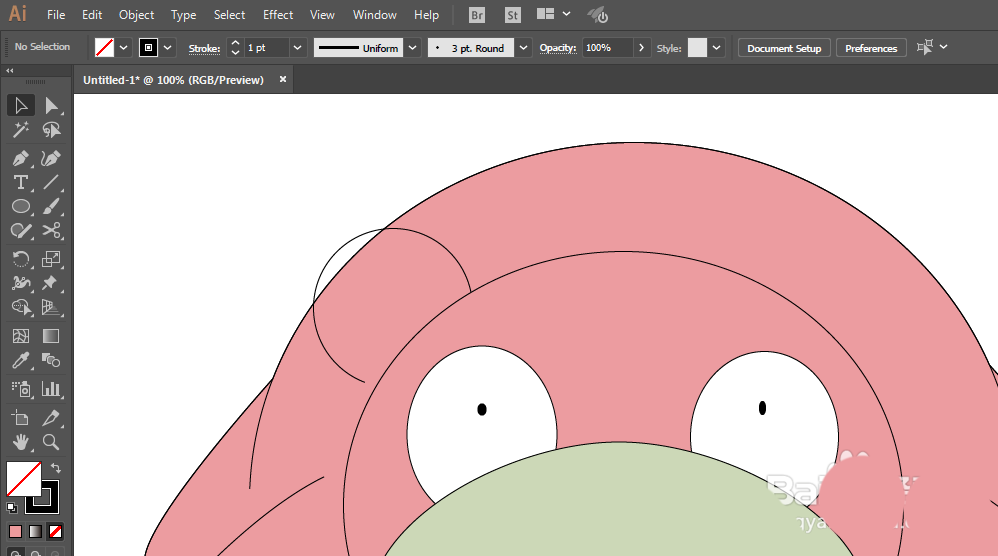Screen dimensions: 998x556
Task: Activate the Eyedropper tool
Action: 20,361
